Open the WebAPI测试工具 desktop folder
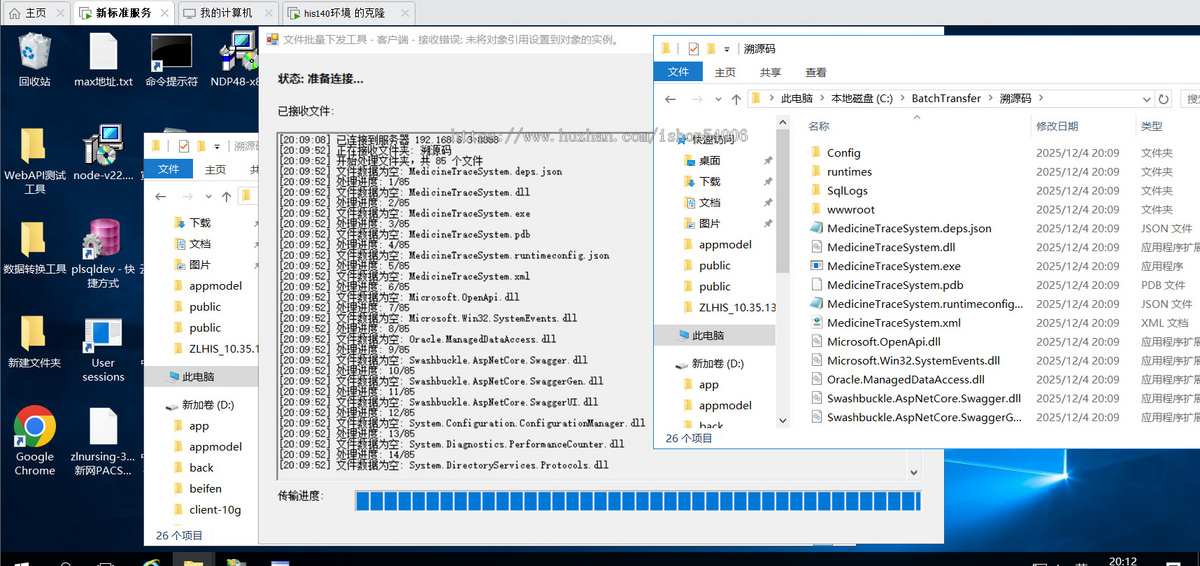Screen dimensions: 1200x566 [34, 150]
